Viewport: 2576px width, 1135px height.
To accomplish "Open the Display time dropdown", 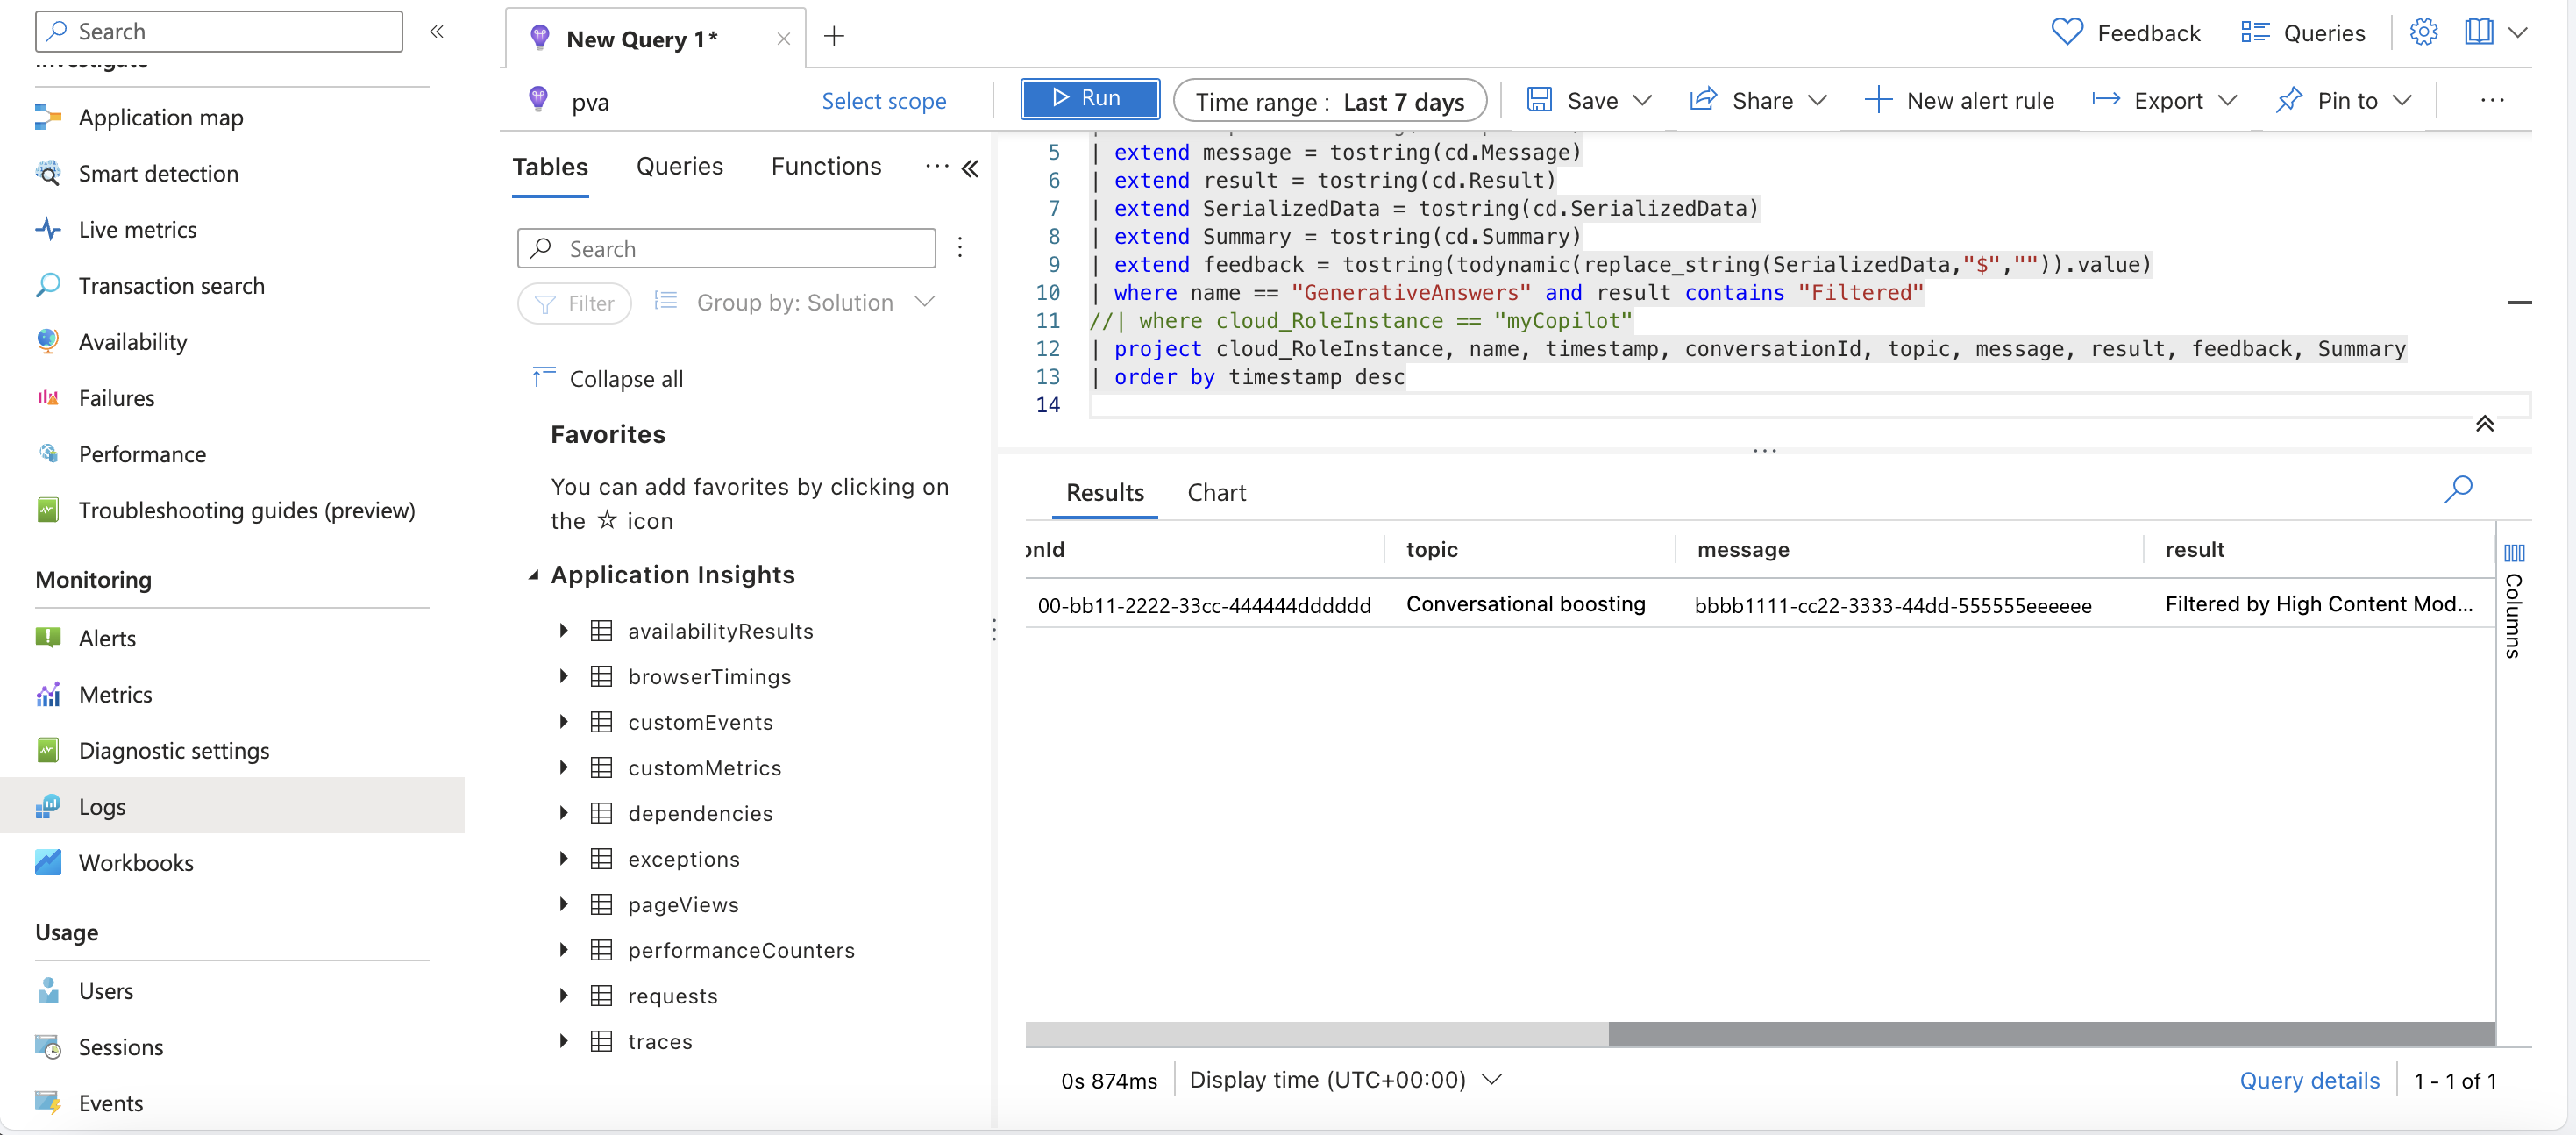I will click(1345, 1080).
